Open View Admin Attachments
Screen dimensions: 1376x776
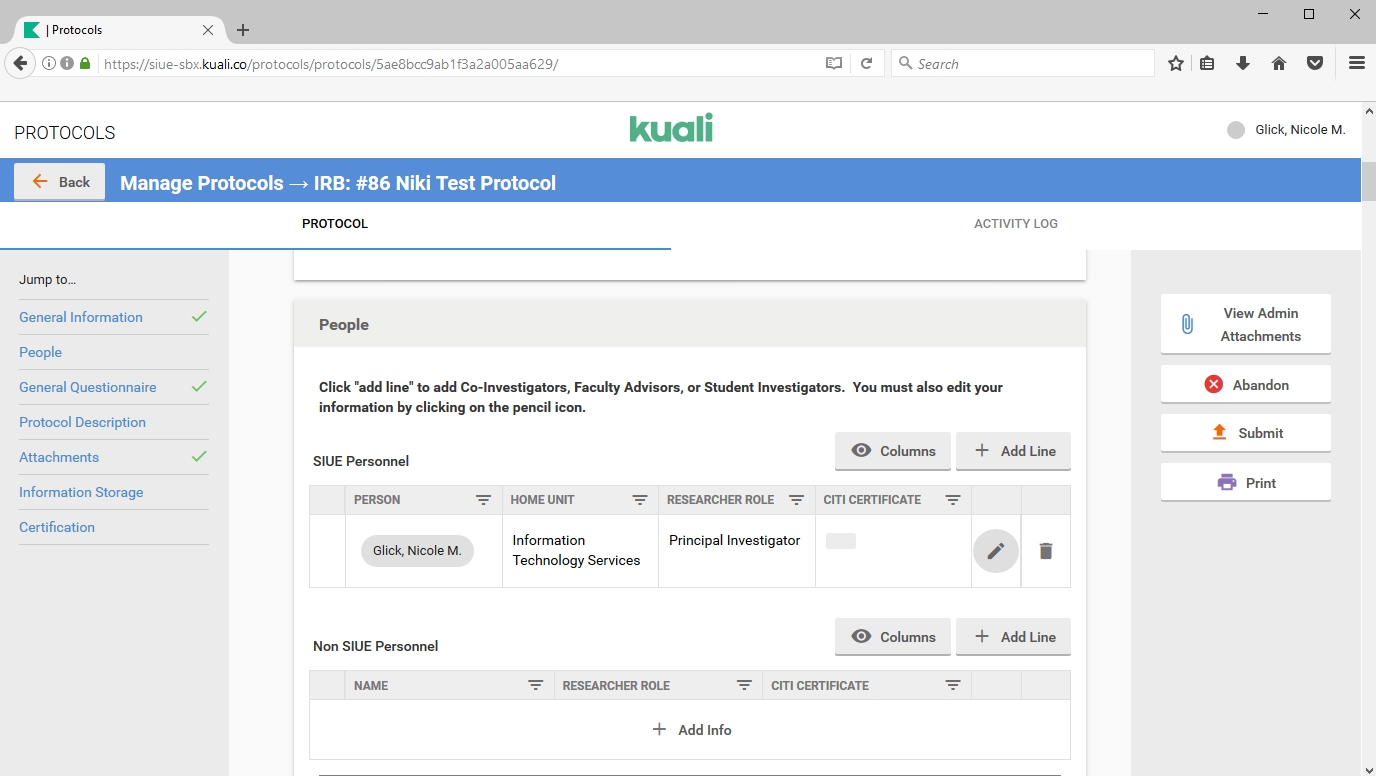click(1245, 324)
